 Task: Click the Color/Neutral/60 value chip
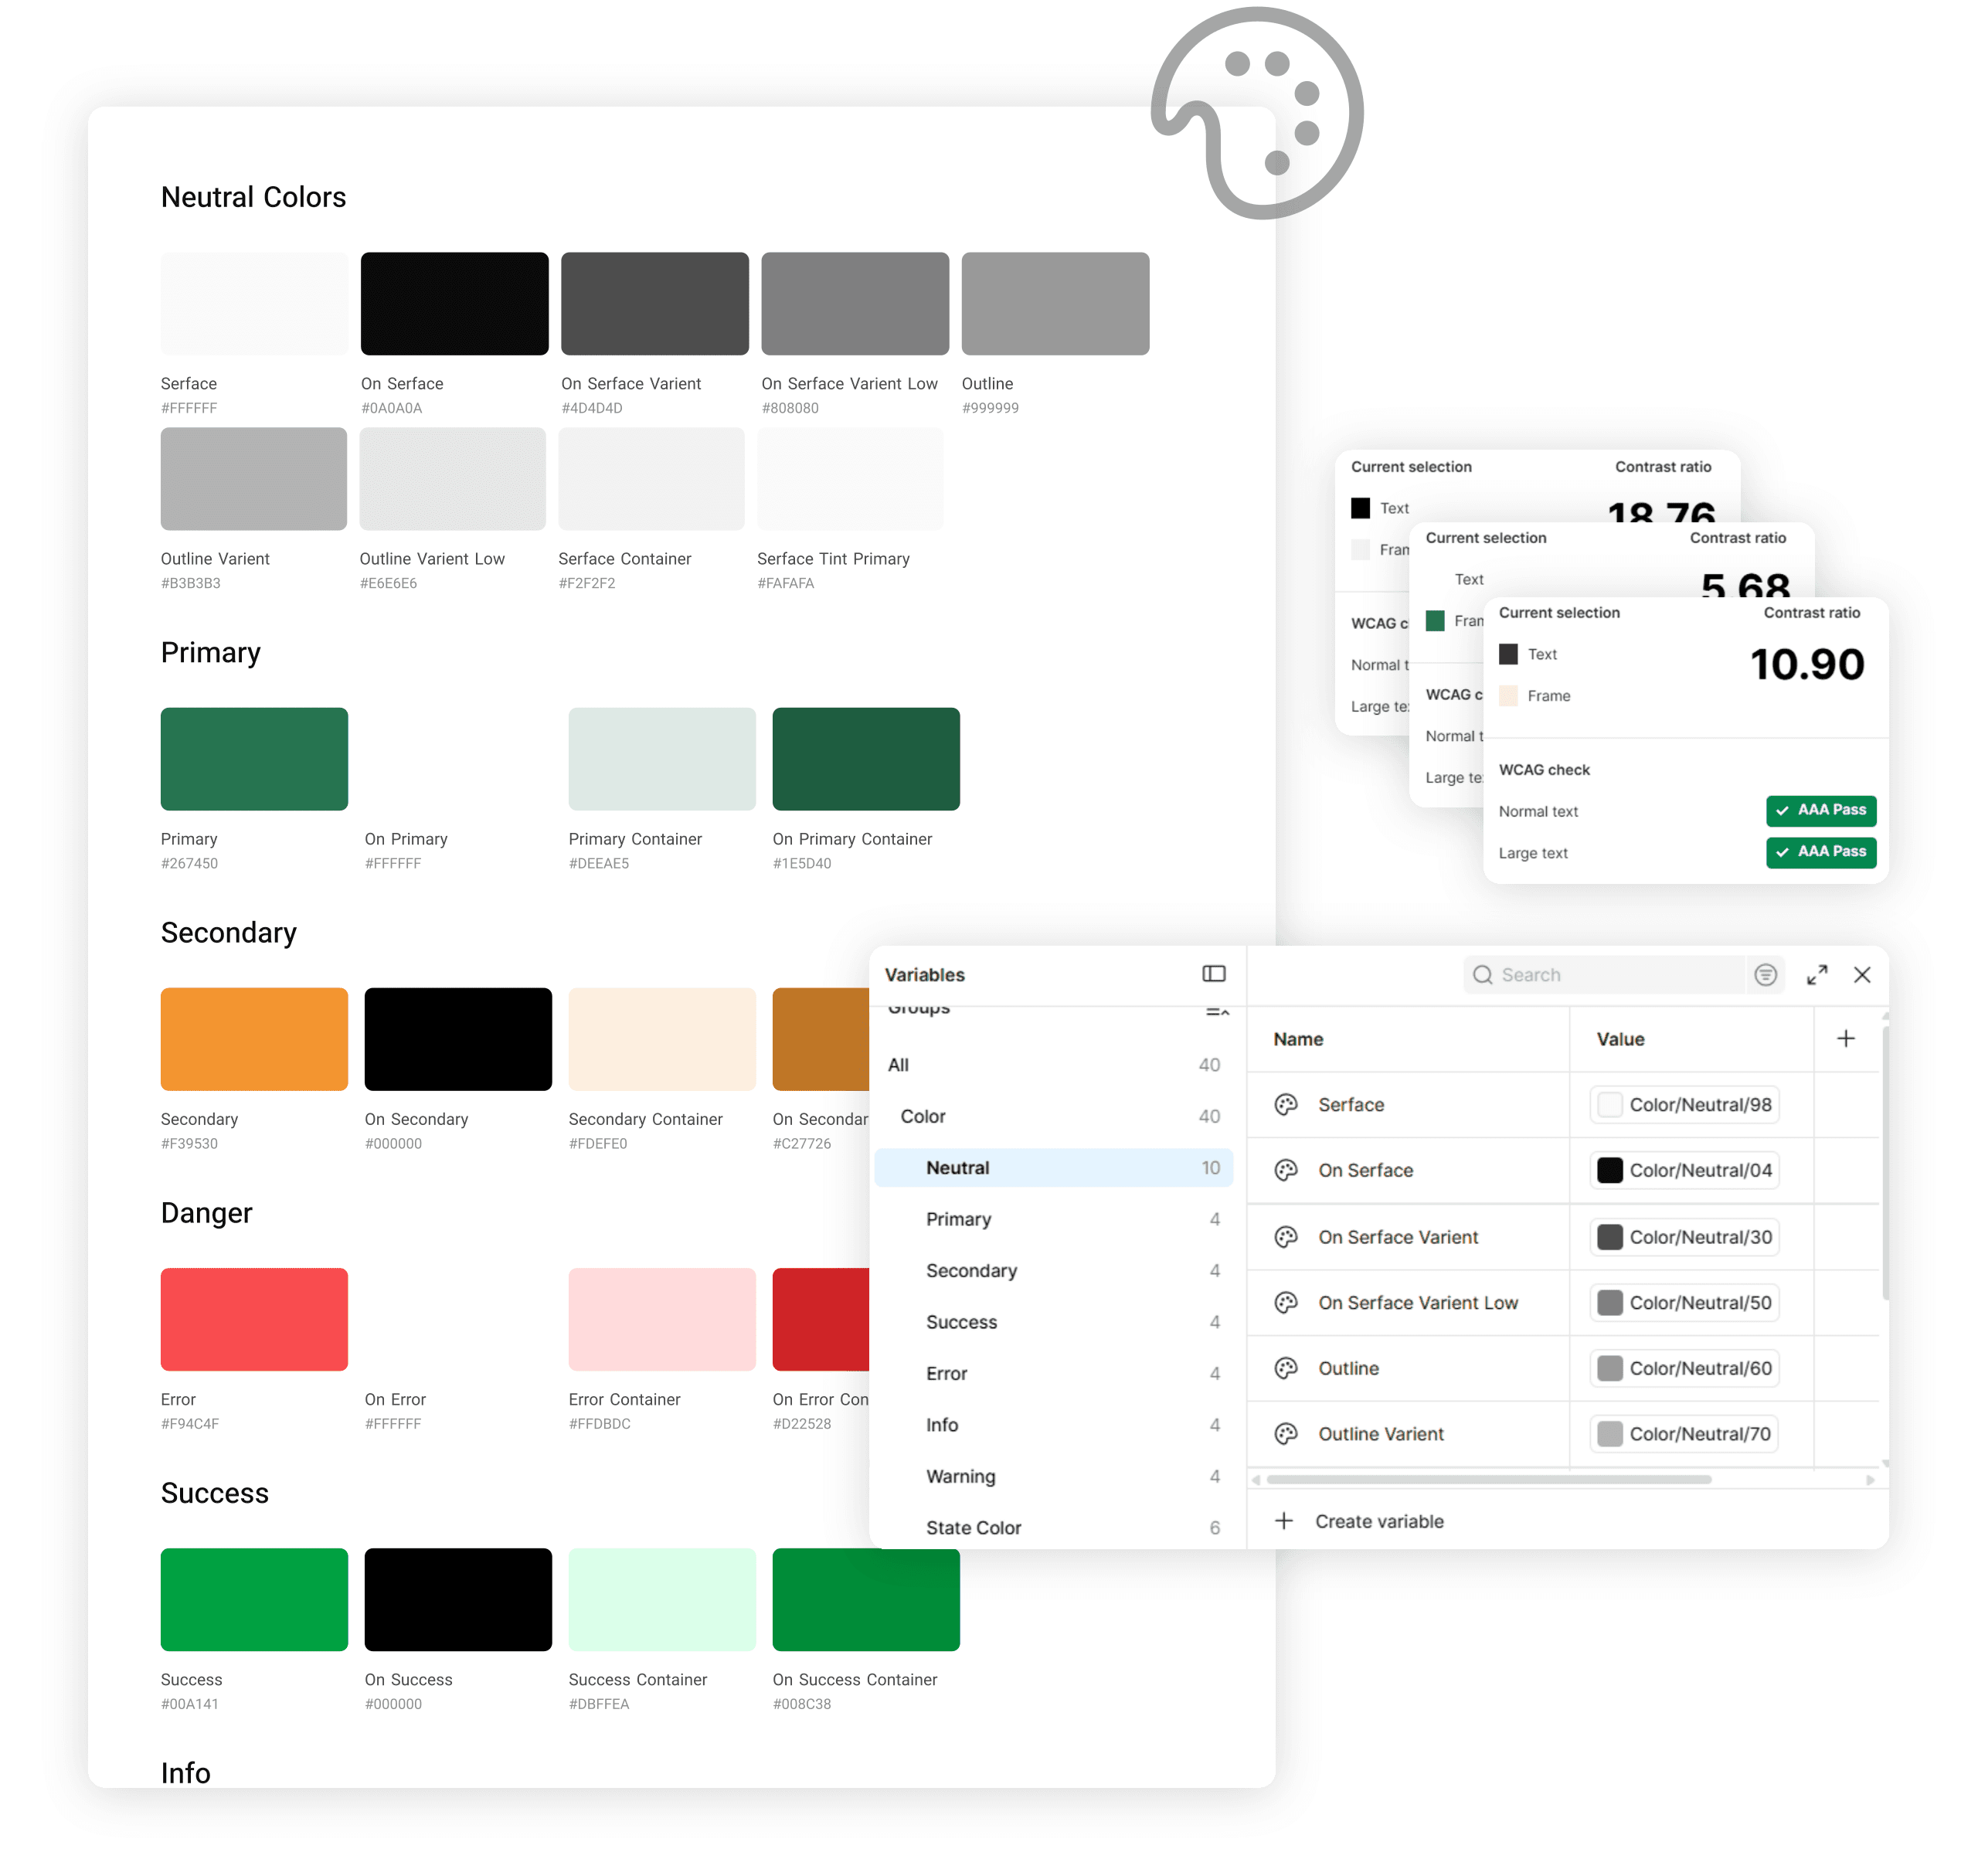point(1684,1368)
